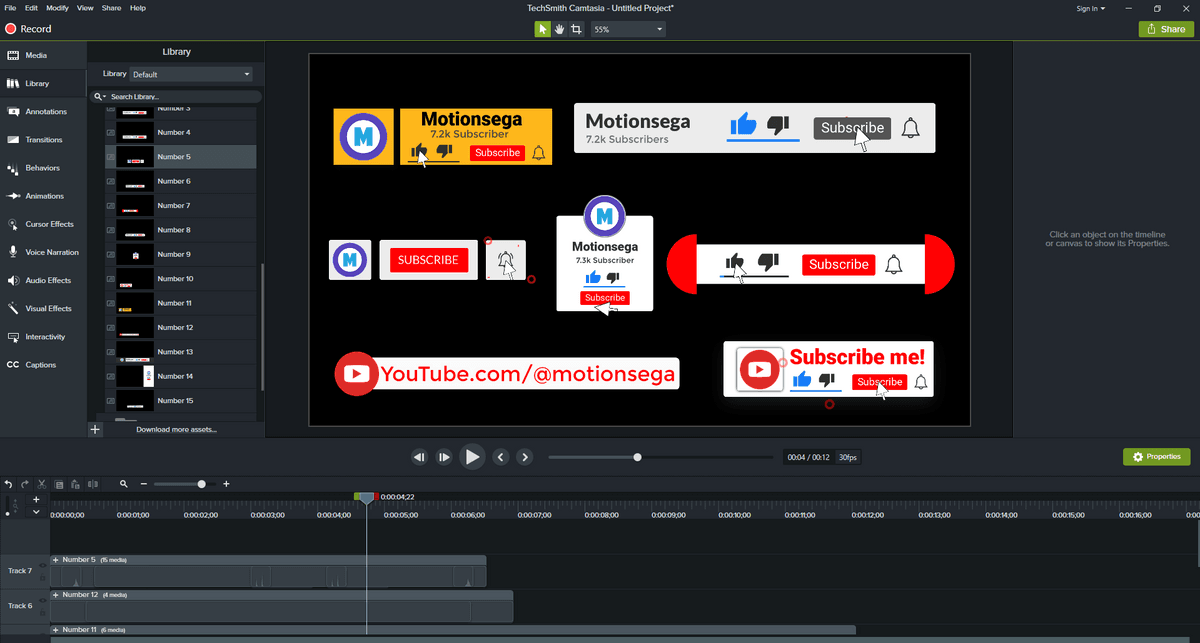This screenshot has height=643, width=1200.
Task: Open the Cursor Effects panel
Action: click(x=43, y=224)
